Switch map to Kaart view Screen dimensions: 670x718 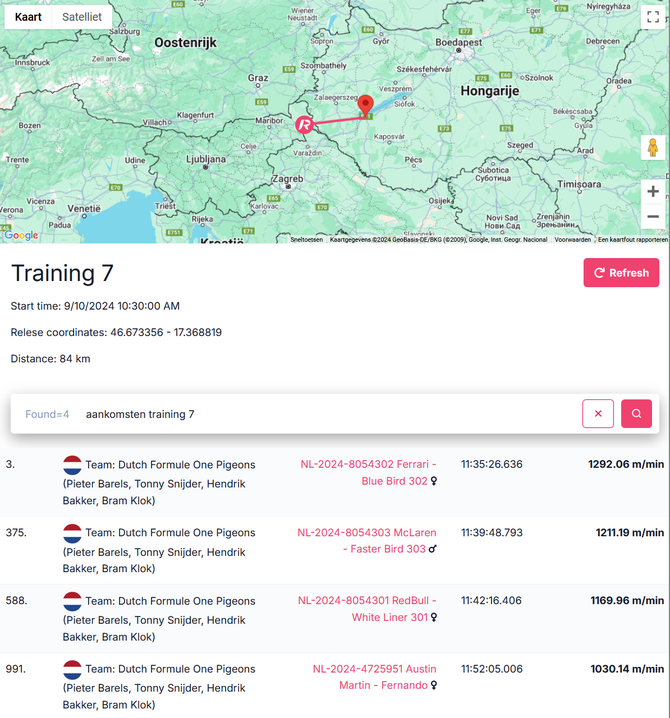pos(28,17)
